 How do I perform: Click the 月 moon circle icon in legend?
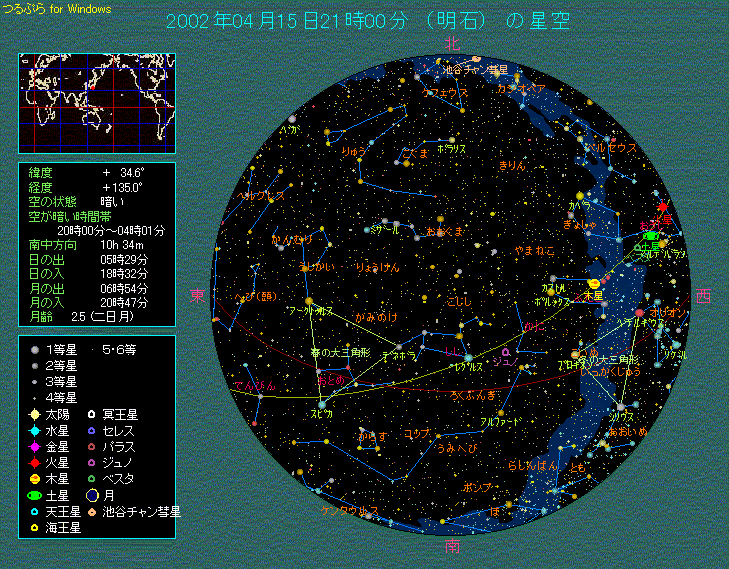(x=93, y=496)
